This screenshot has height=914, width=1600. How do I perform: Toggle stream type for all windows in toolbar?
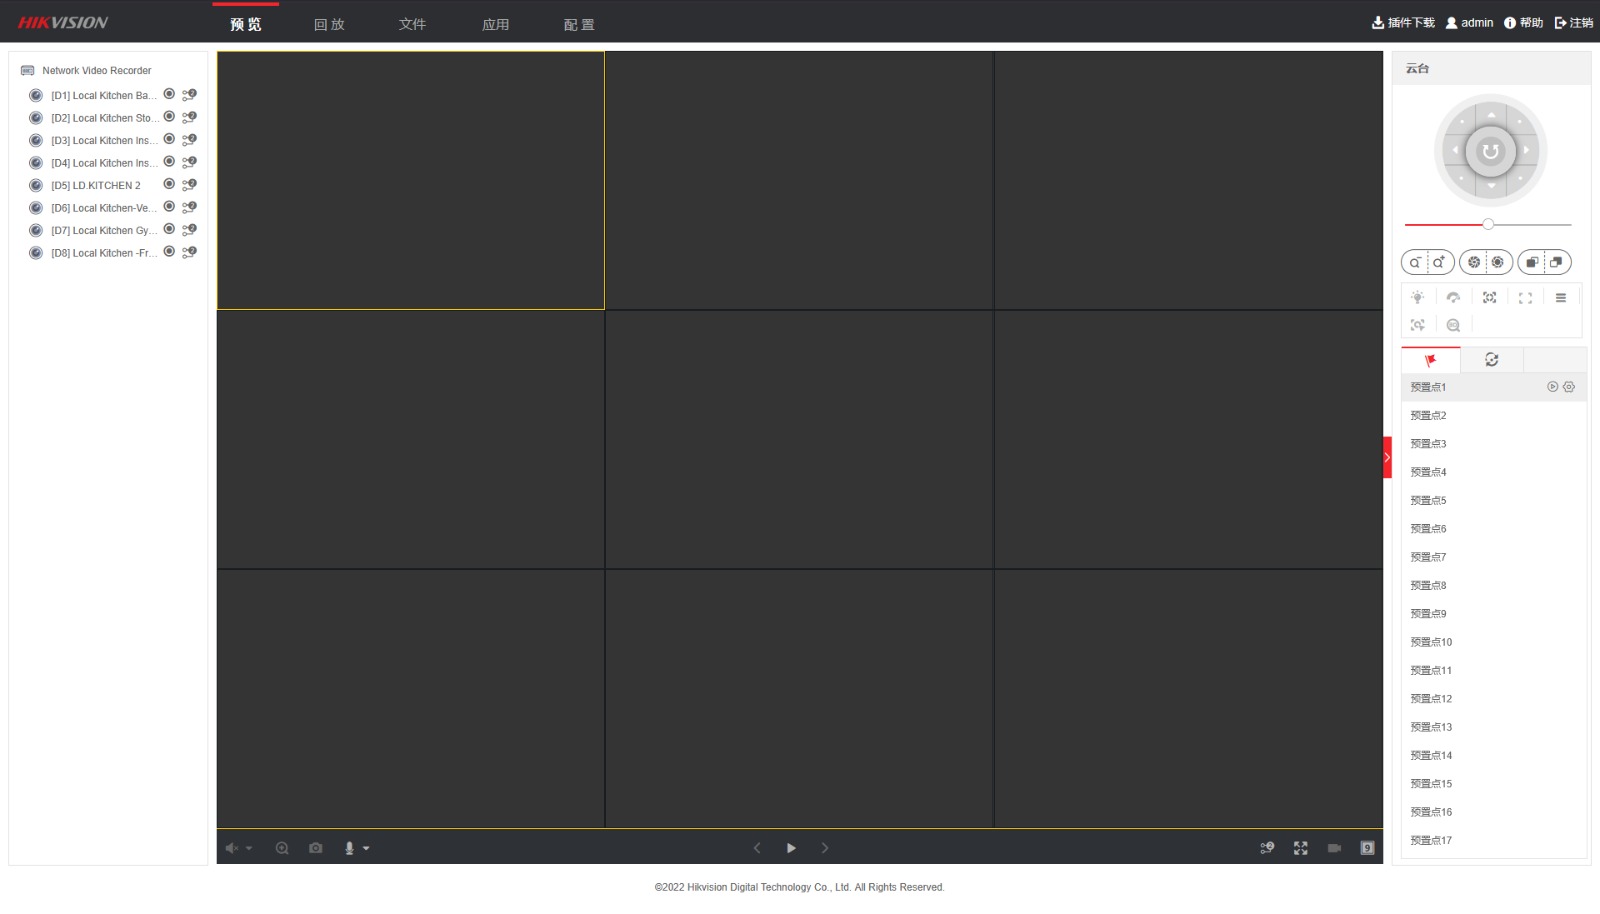click(x=1267, y=848)
